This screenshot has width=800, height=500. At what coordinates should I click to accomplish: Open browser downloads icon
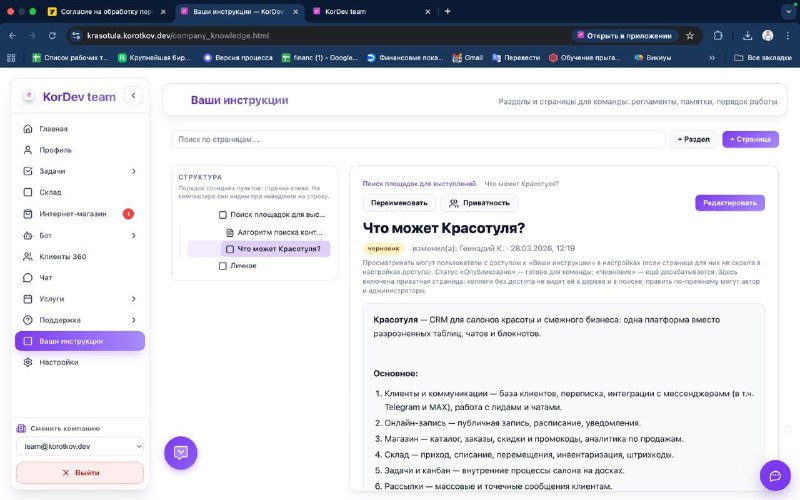tap(747, 36)
